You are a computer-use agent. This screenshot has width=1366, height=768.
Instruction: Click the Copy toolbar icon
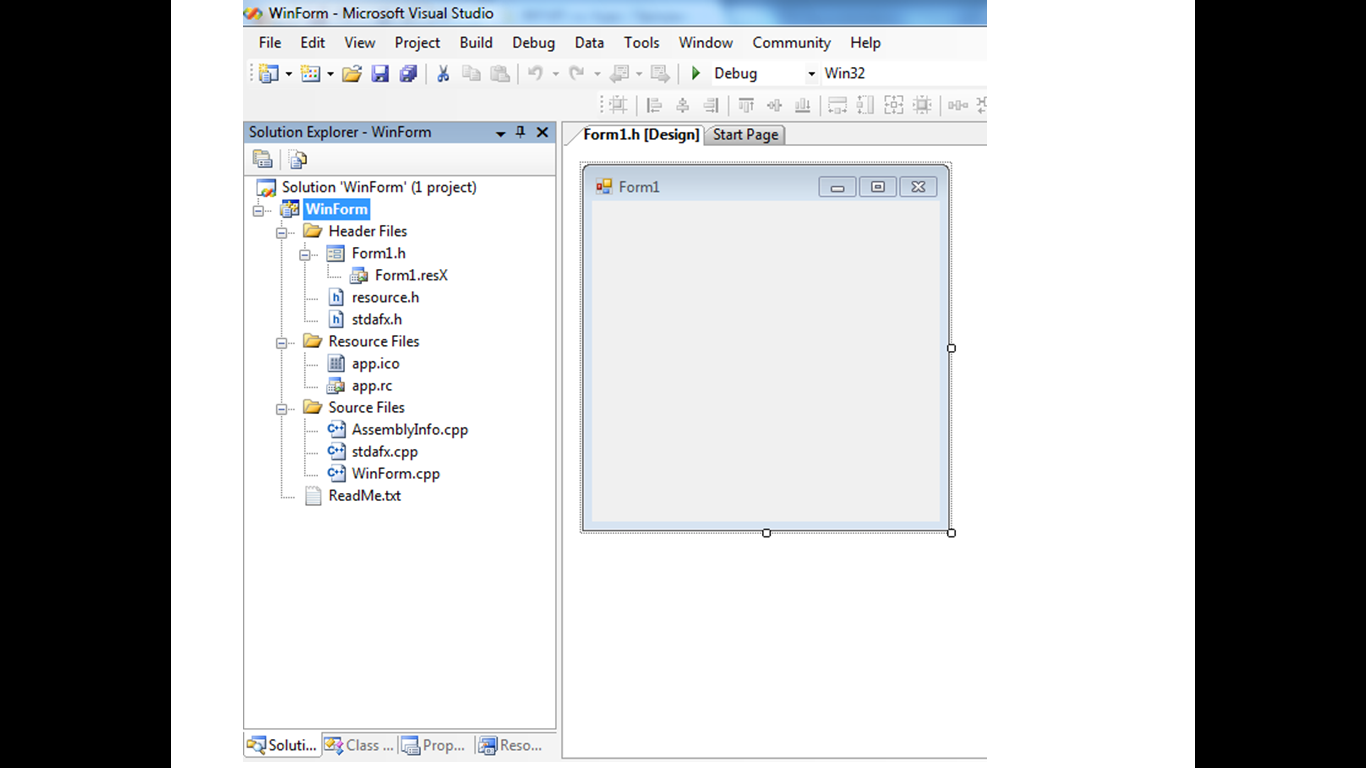471,73
